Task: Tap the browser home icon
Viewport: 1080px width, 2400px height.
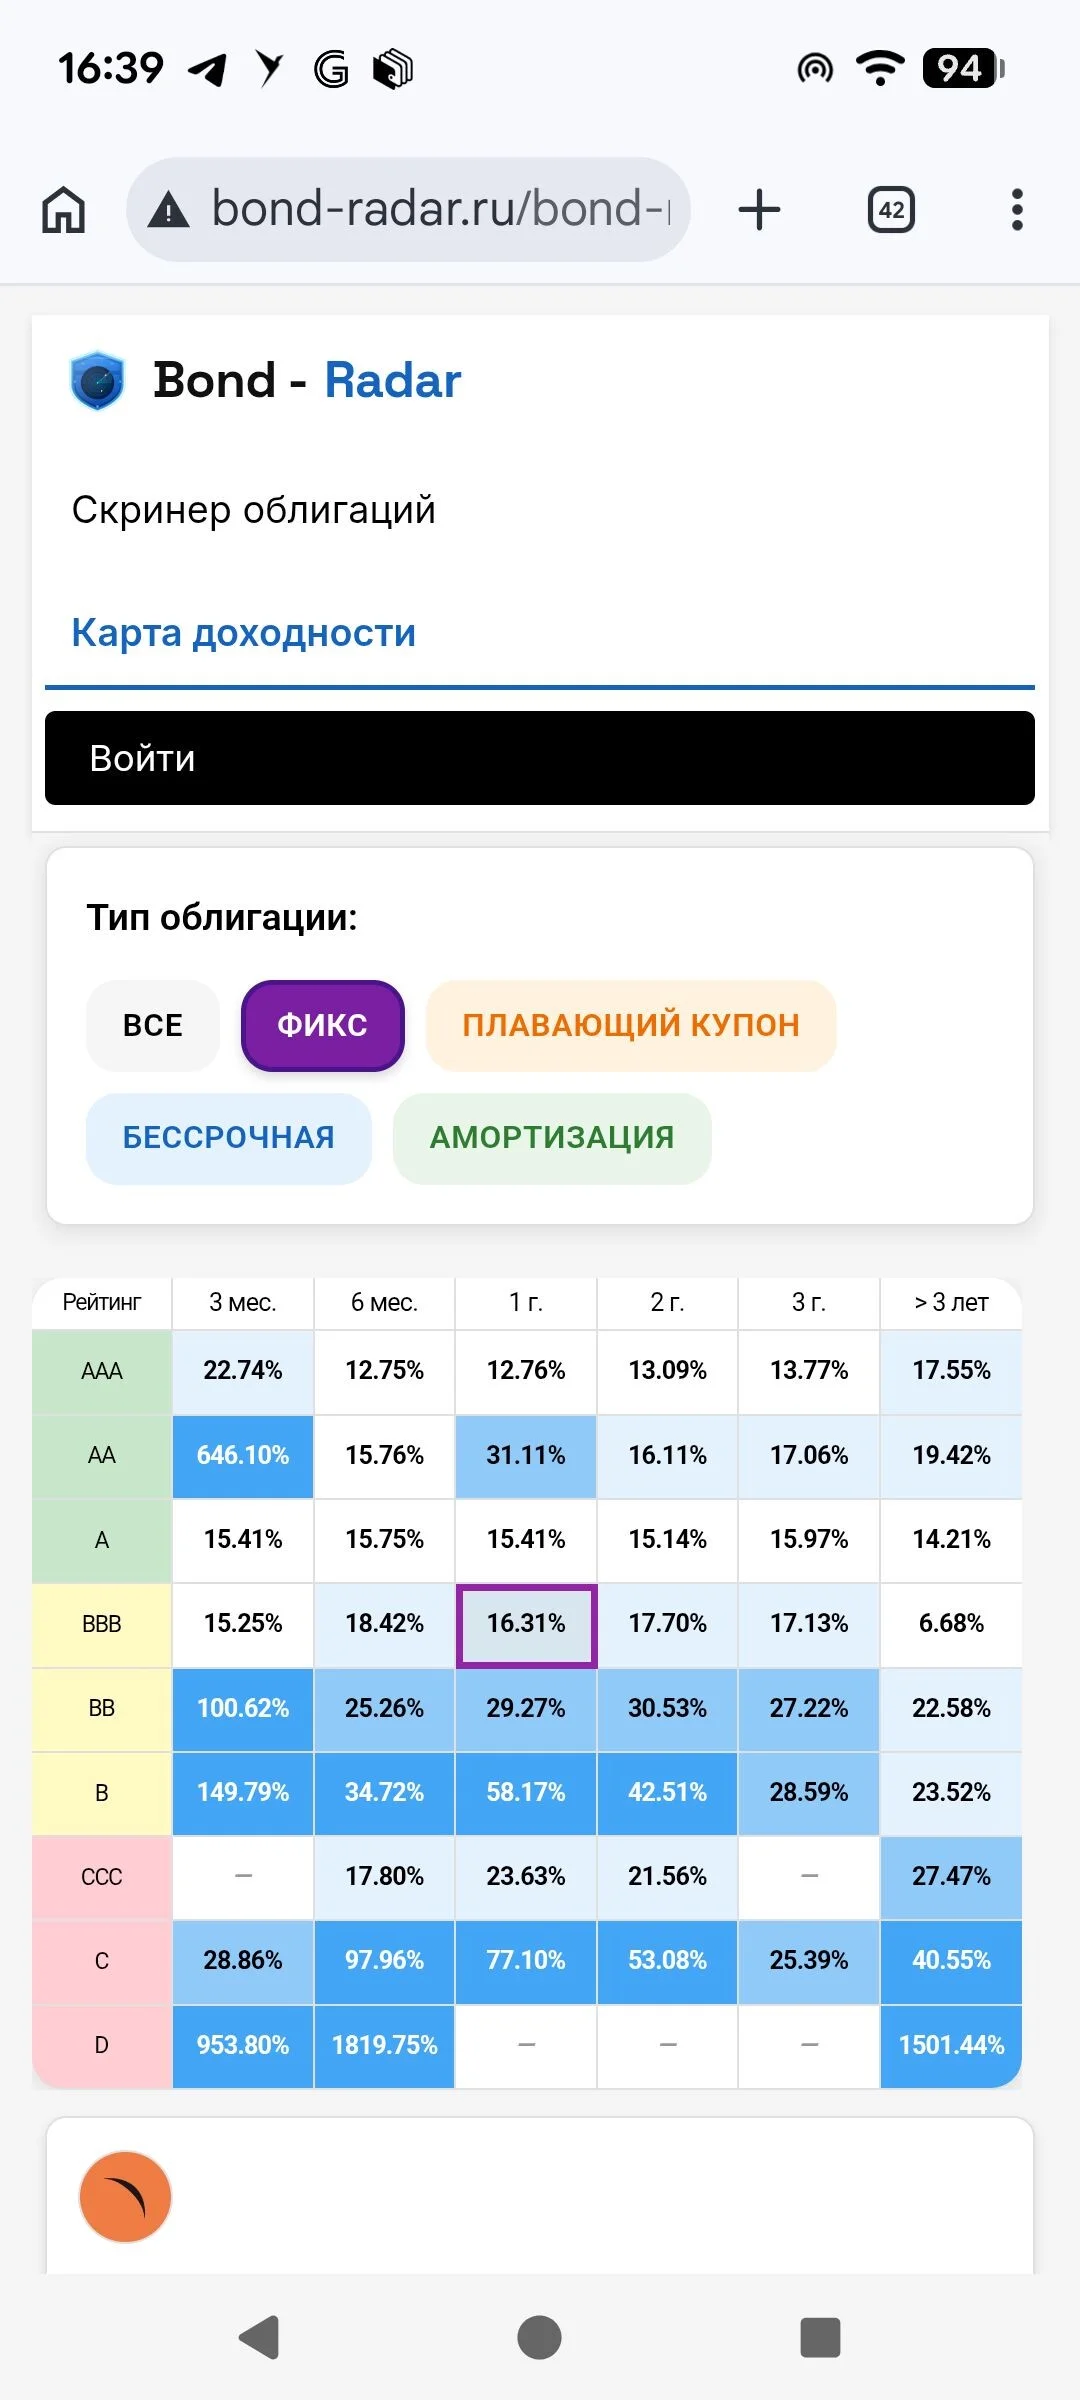Action: click(x=63, y=210)
